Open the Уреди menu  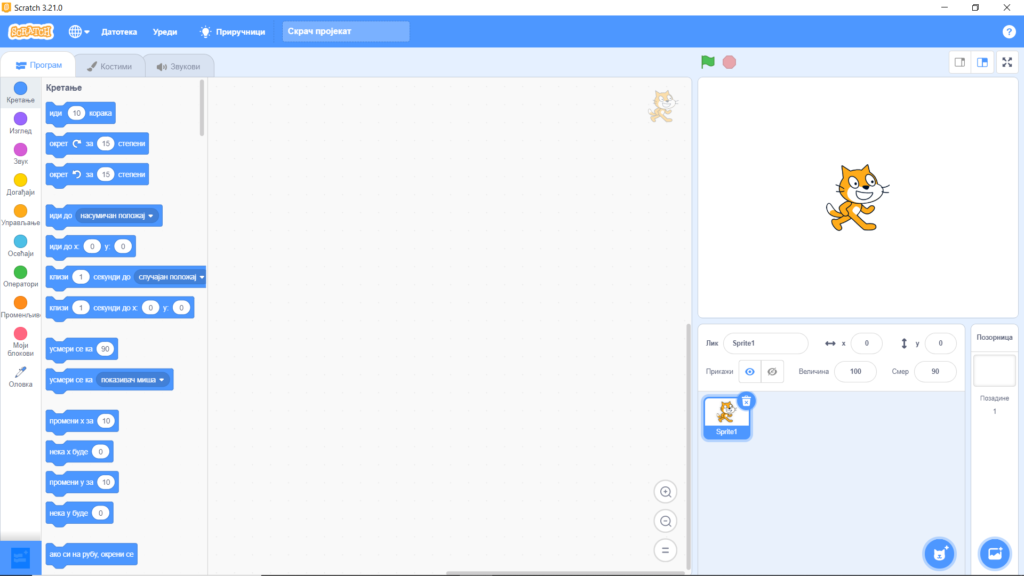pyautogui.click(x=165, y=31)
